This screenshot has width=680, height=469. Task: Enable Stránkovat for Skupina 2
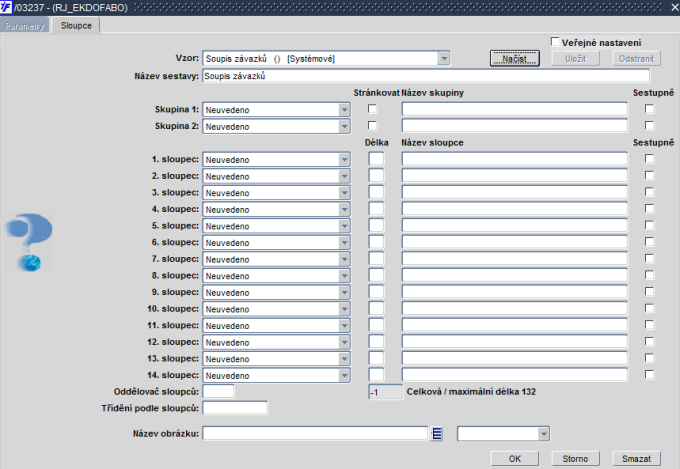tap(372, 125)
